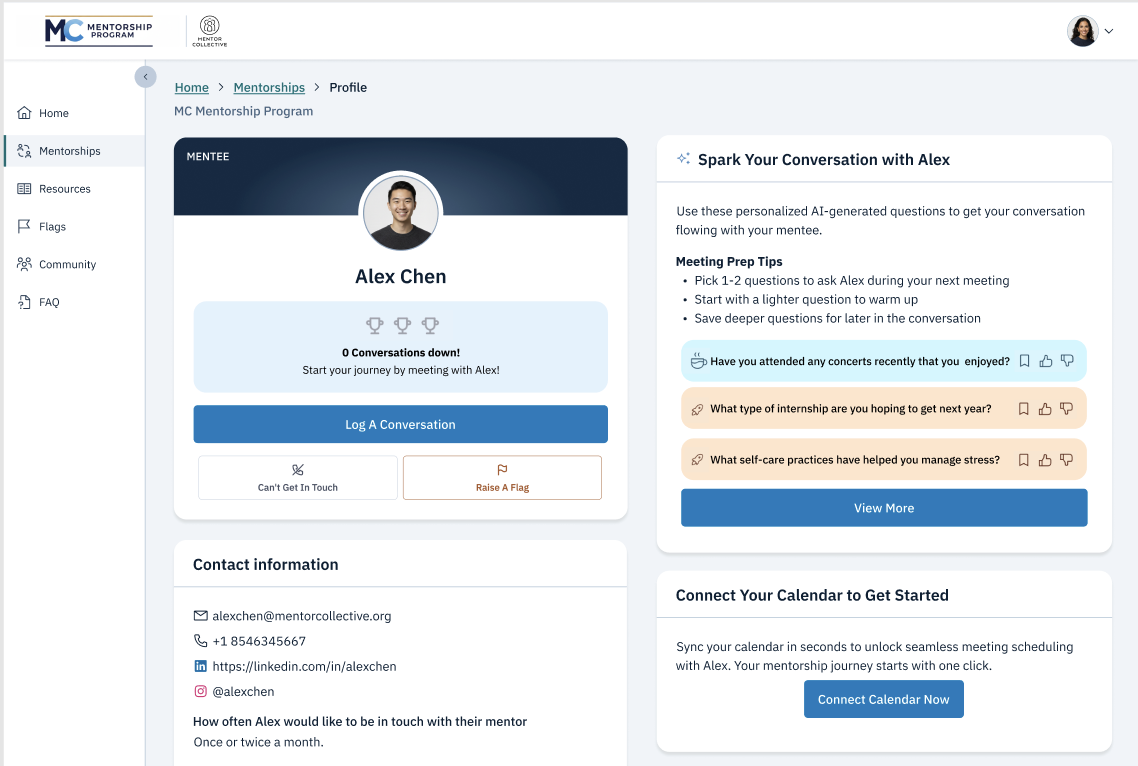Click Alex Chen's profile photo

[400, 212]
